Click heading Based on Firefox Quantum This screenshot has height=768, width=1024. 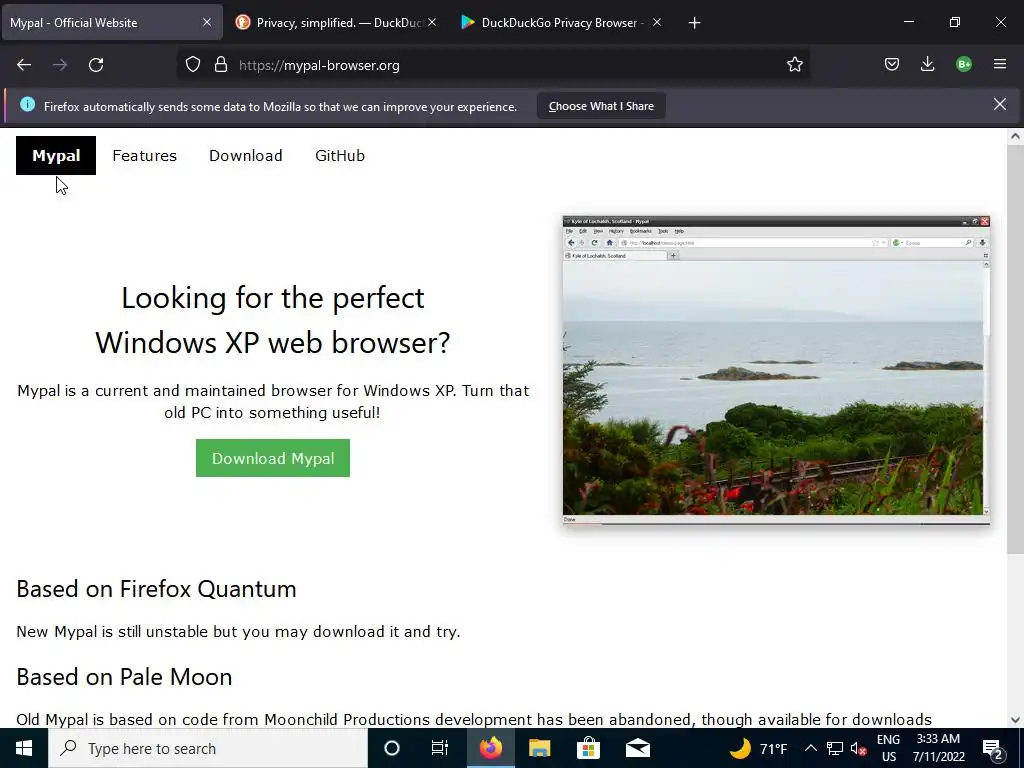coord(156,589)
